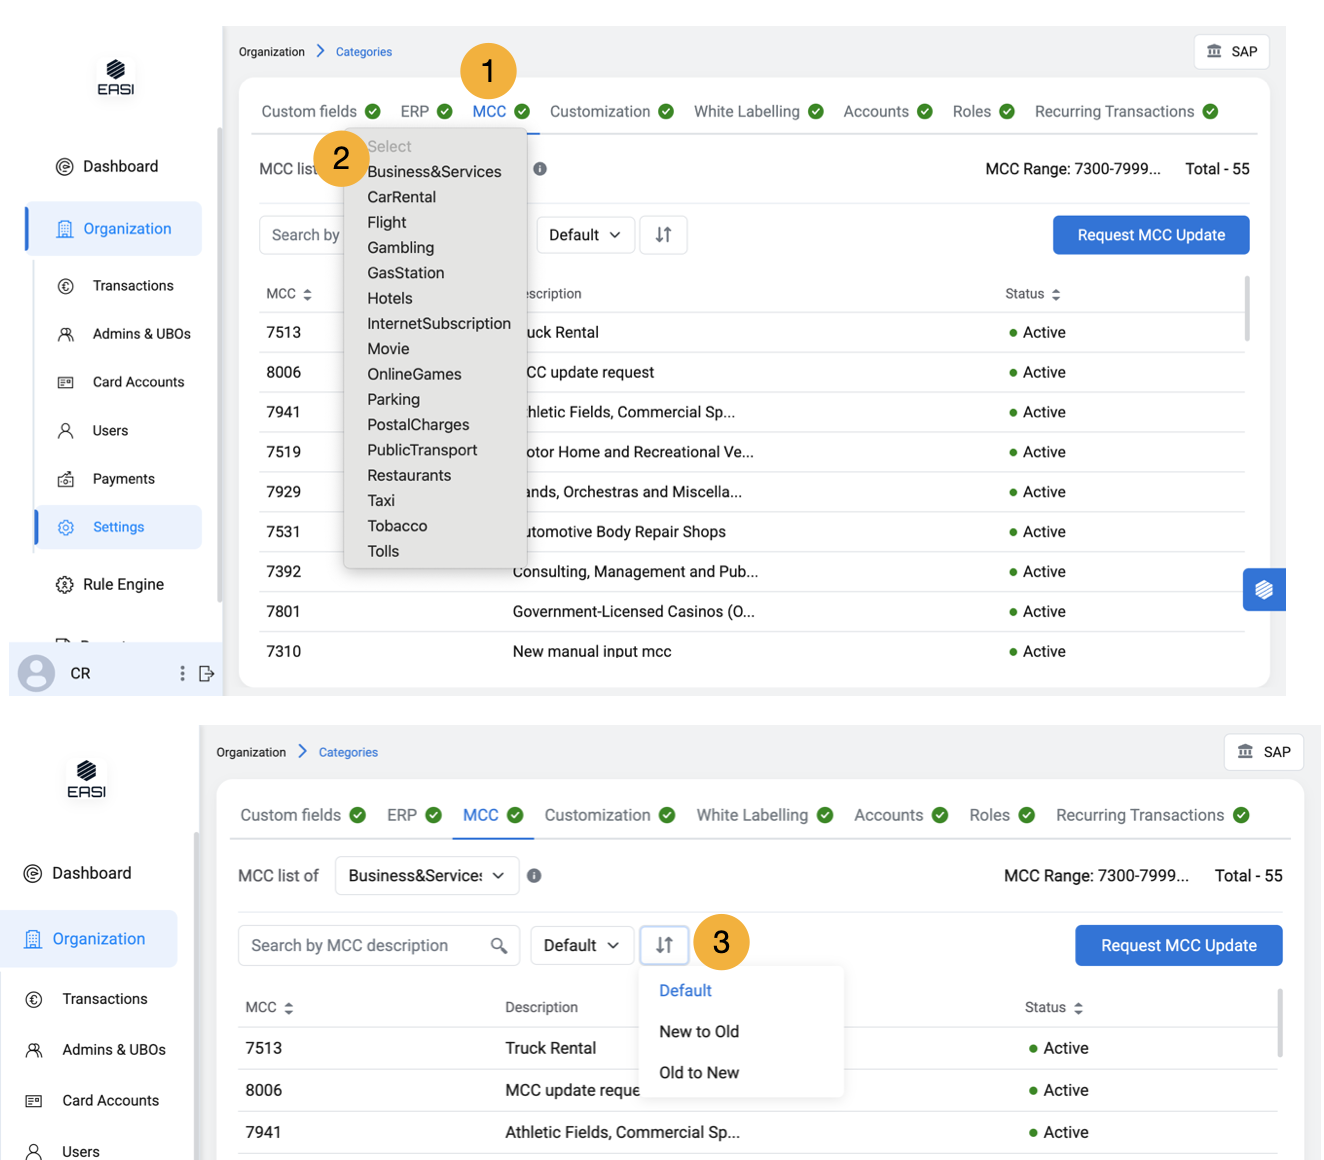This screenshot has width=1324, height=1160.
Task: Select the New to Old sort option
Action: tap(698, 1032)
